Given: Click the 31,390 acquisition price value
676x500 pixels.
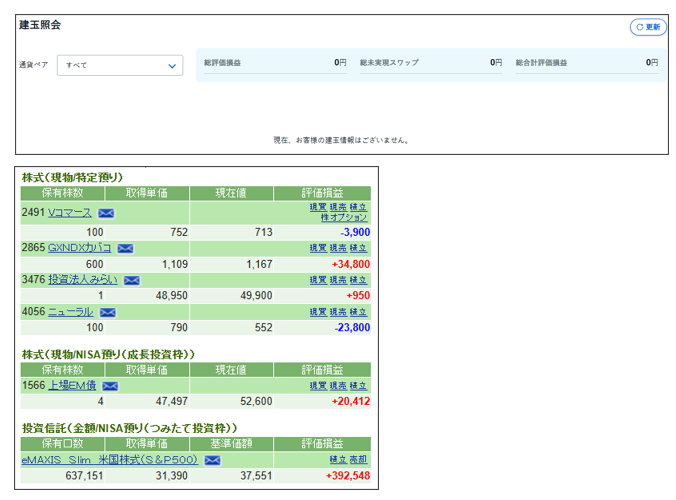Looking at the screenshot, I should [172, 476].
